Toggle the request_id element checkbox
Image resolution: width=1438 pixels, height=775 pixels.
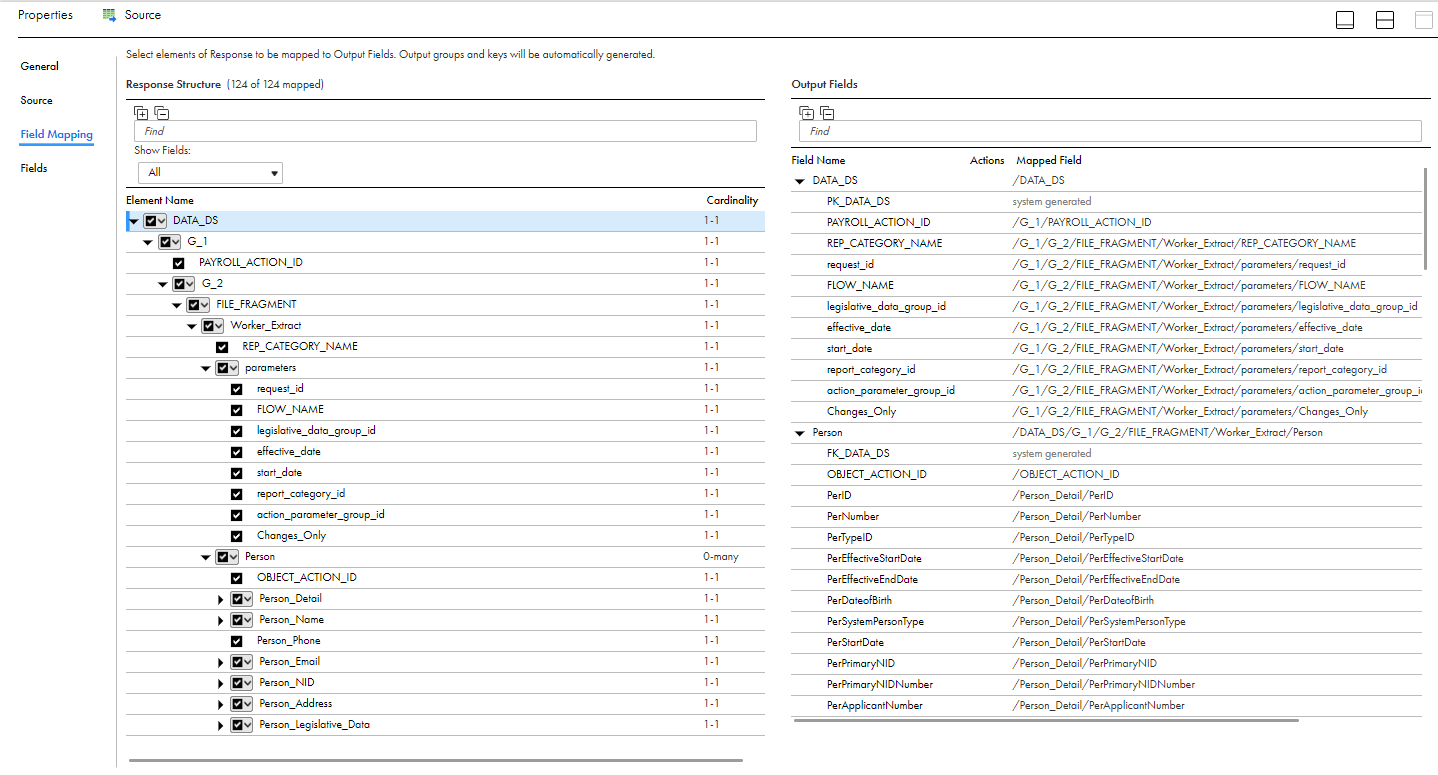(x=237, y=389)
